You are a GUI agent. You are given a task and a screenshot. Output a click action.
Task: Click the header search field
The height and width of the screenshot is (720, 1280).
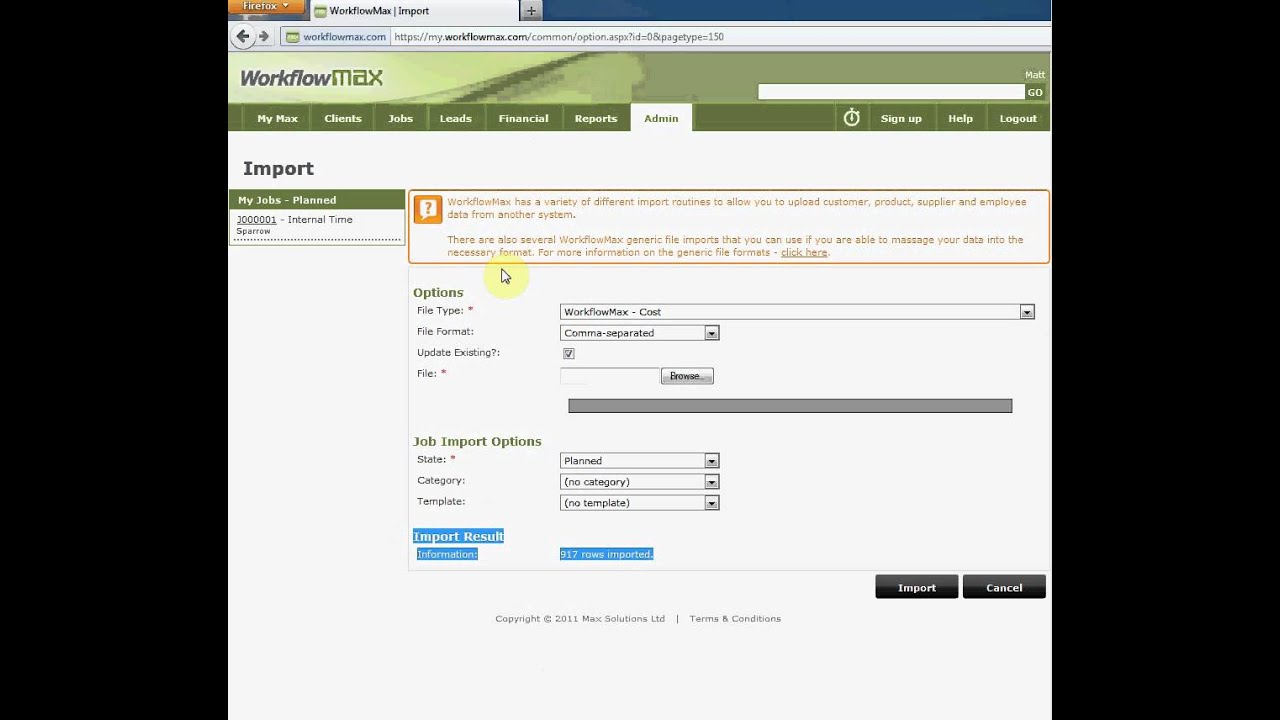point(891,92)
